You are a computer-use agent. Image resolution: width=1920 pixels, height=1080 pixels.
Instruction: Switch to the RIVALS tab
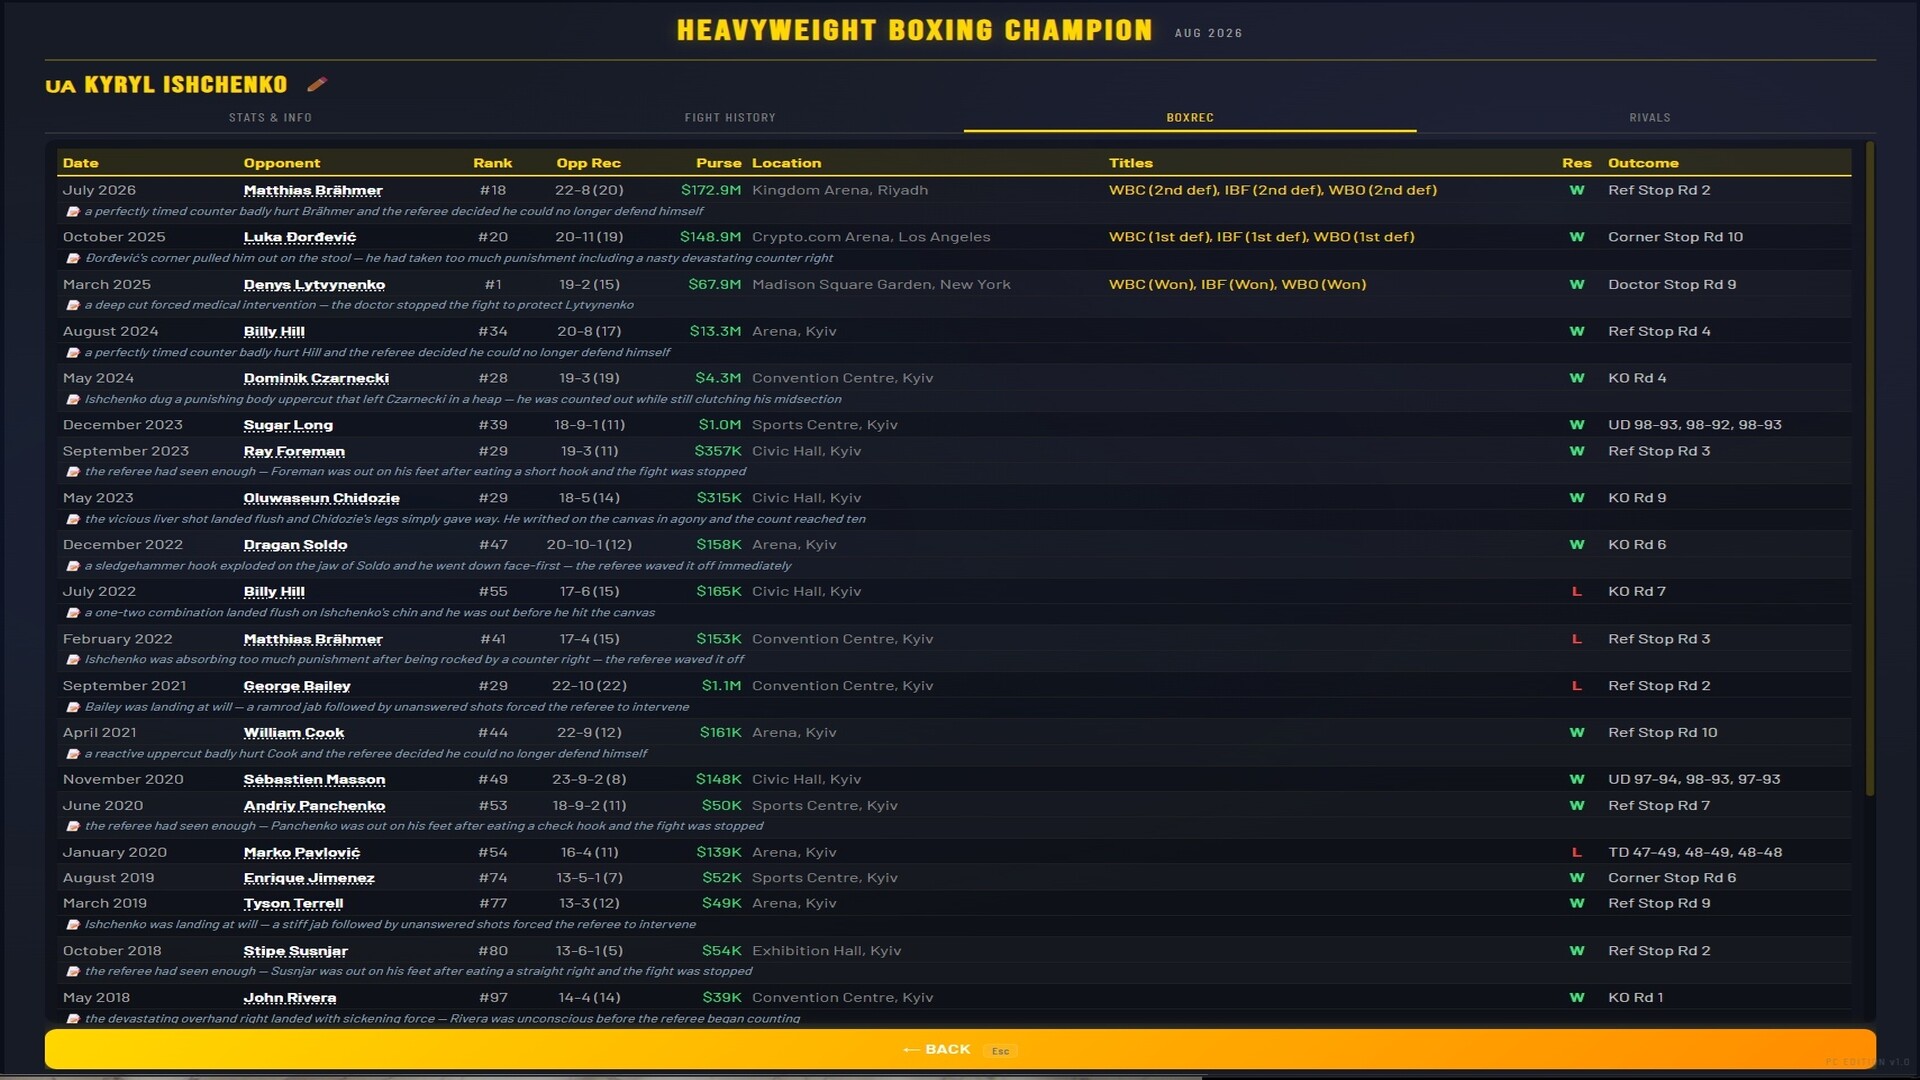point(1649,117)
